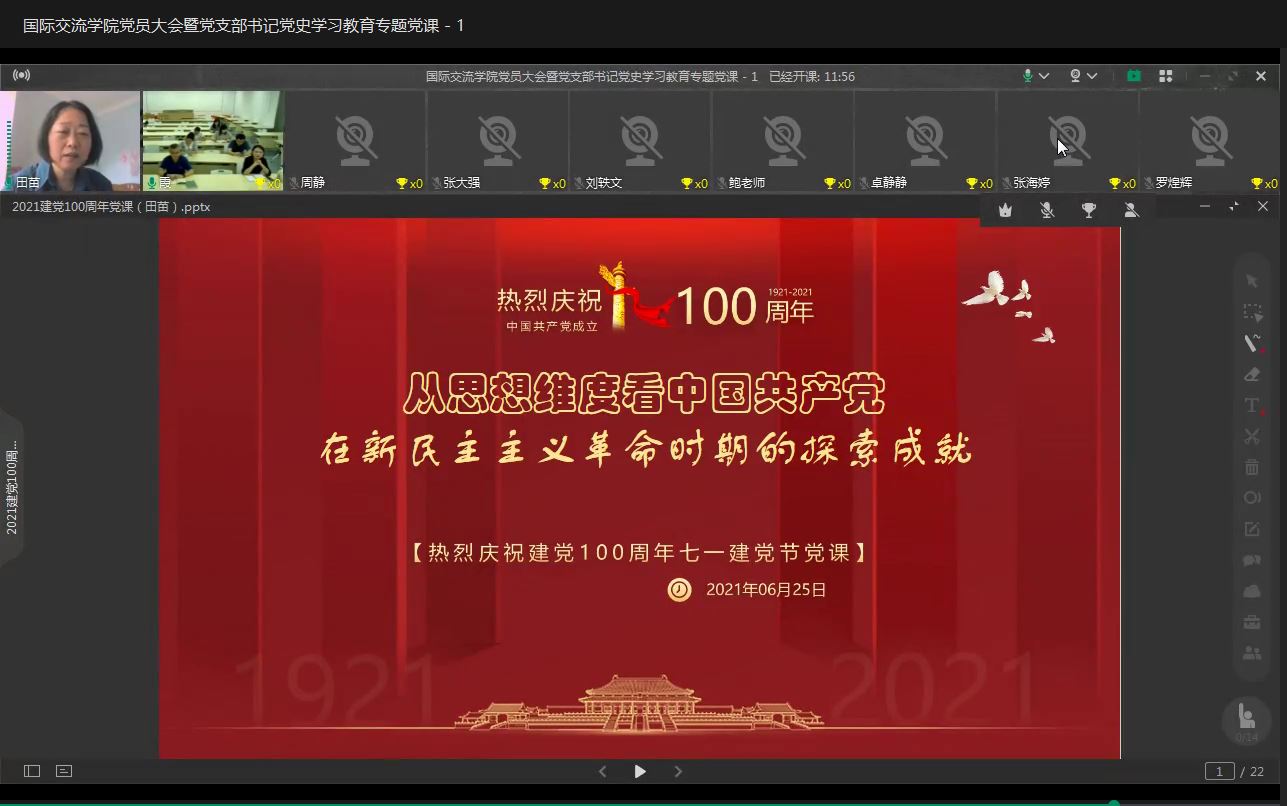The width and height of the screenshot is (1287, 806).
Task: Click the crown icon above the slide
Action: (1005, 209)
